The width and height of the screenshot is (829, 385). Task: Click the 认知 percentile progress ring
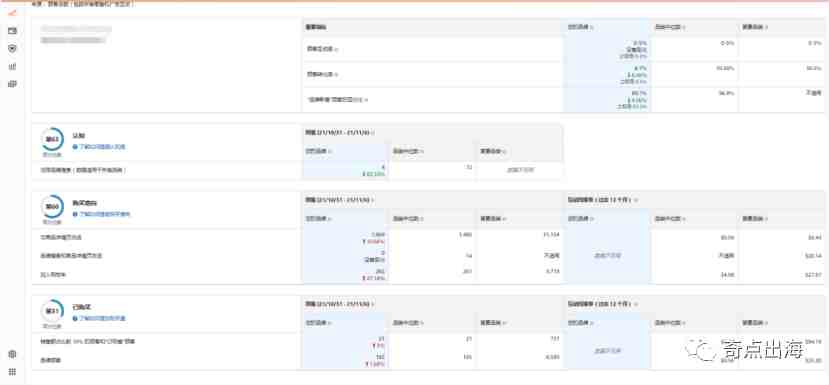pos(52,140)
